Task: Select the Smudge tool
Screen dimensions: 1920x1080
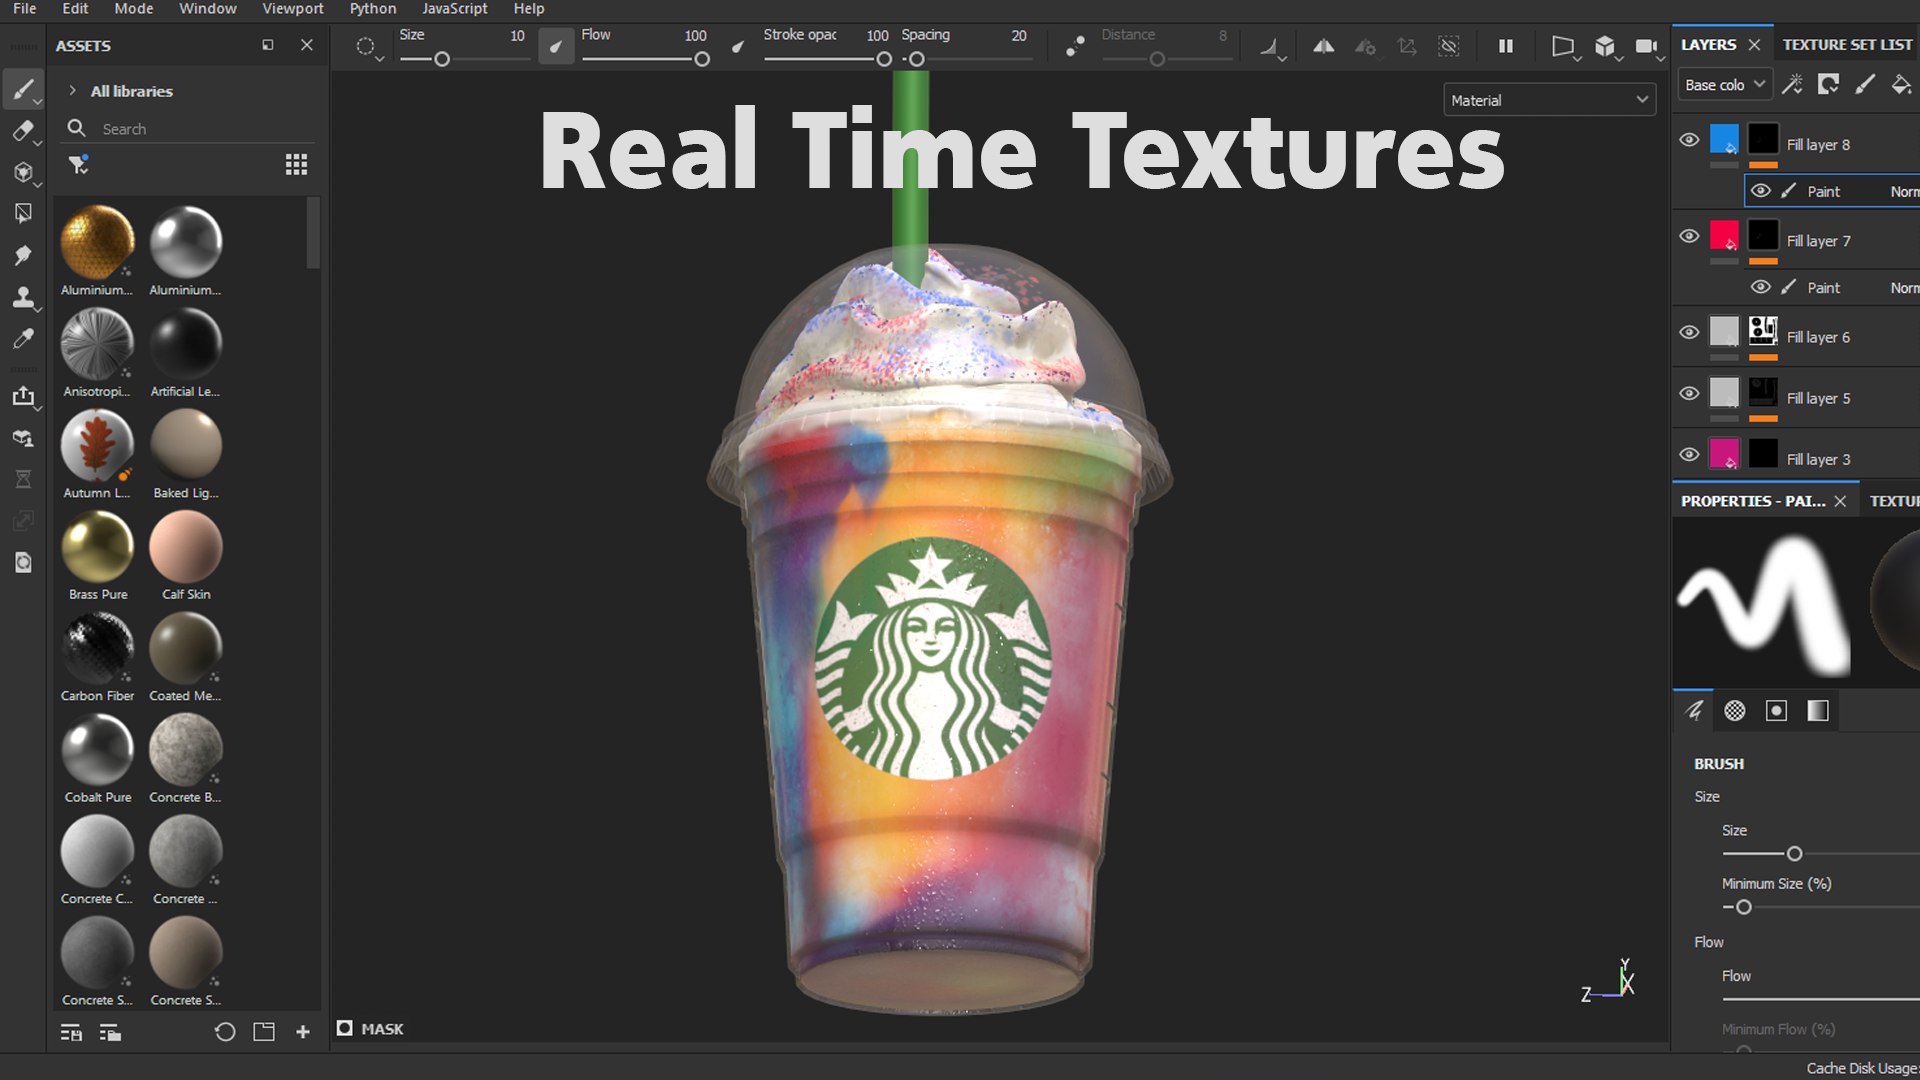Action: tap(23, 255)
